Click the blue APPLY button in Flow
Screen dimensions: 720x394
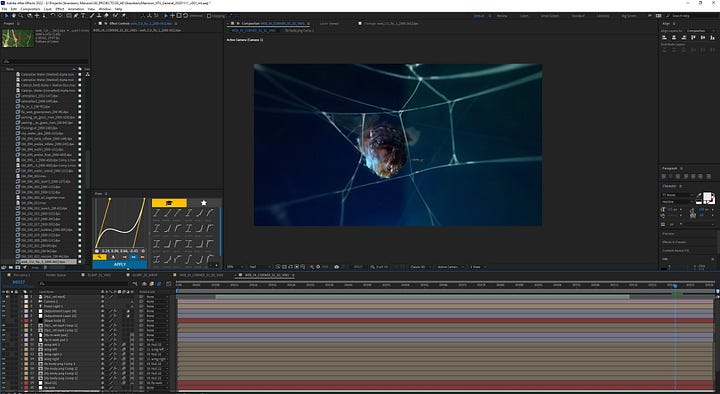pos(119,264)
